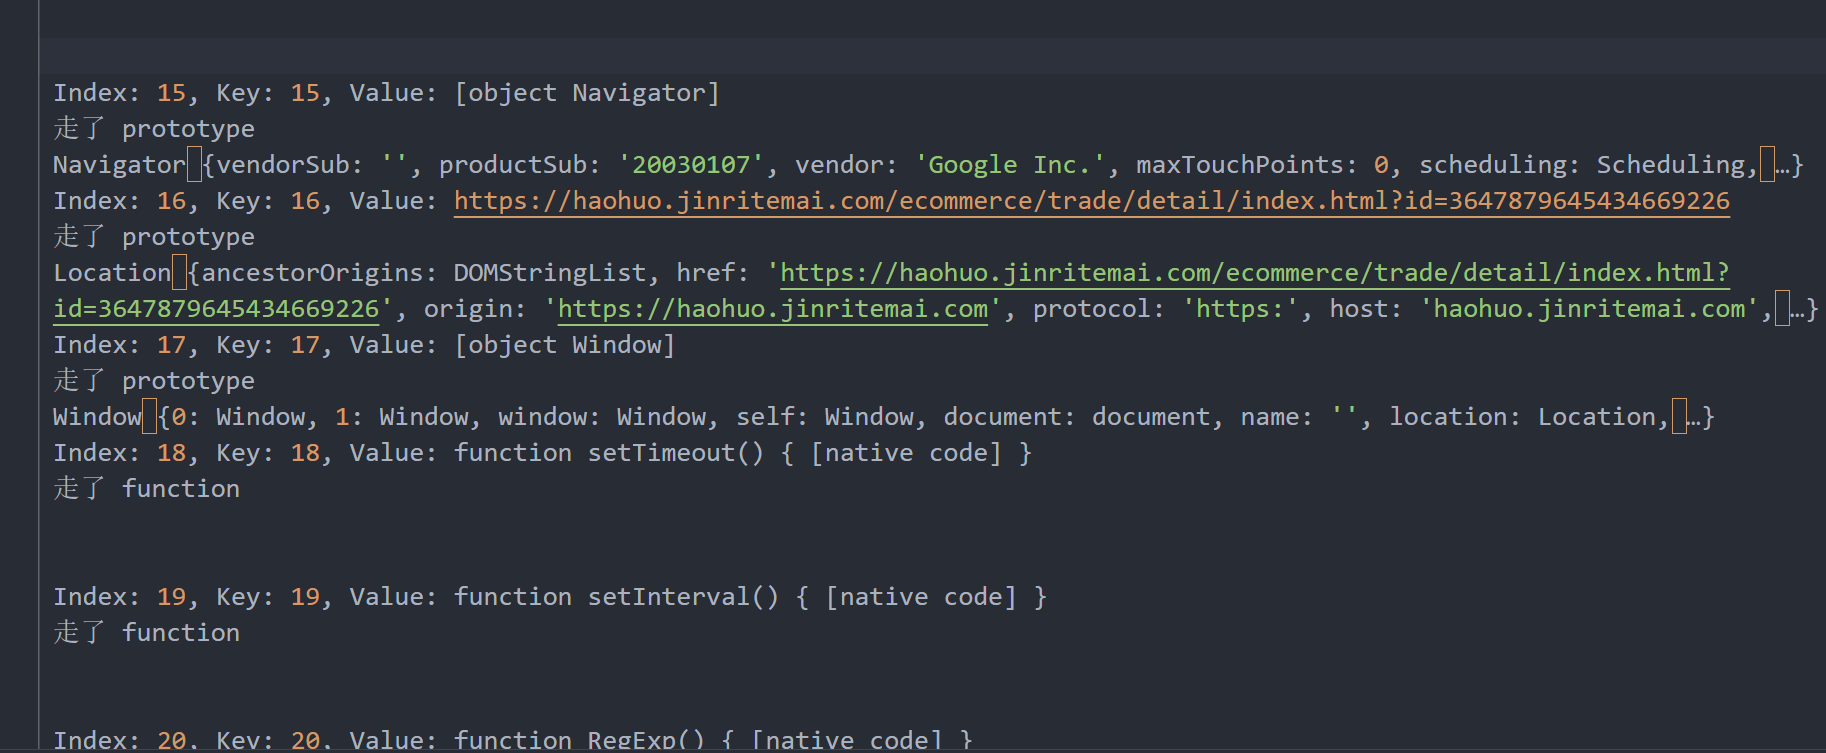Open the Location origin URL link
The width and height of the screenshot is (1826, 753).
click(772, 309)
